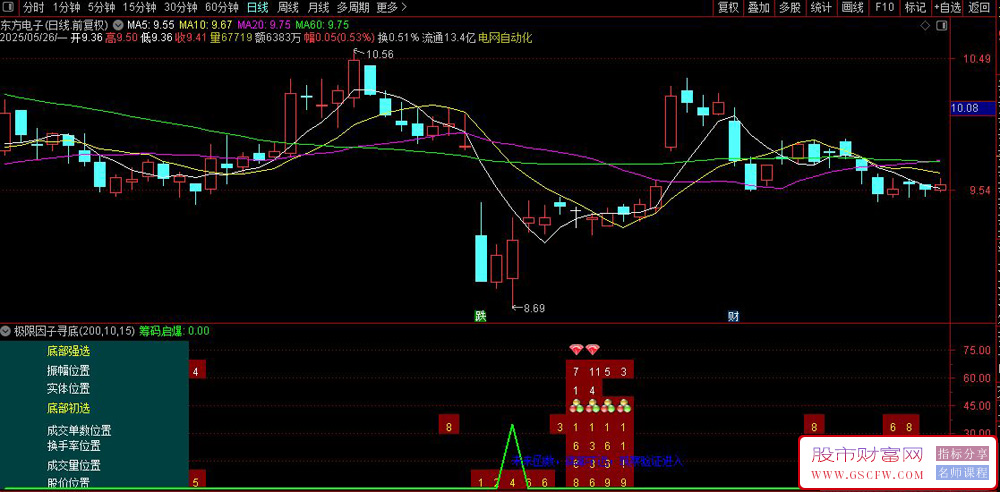Switch to 15分钟 chart period
1000x492 pixels.
point(139,8)
